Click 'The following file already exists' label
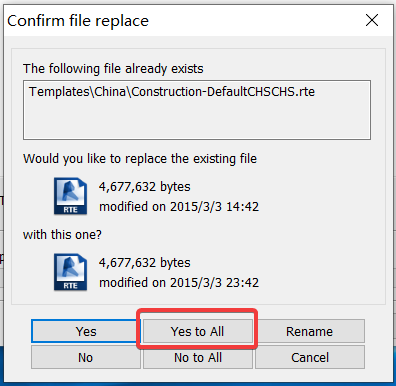 pos(113,69)
